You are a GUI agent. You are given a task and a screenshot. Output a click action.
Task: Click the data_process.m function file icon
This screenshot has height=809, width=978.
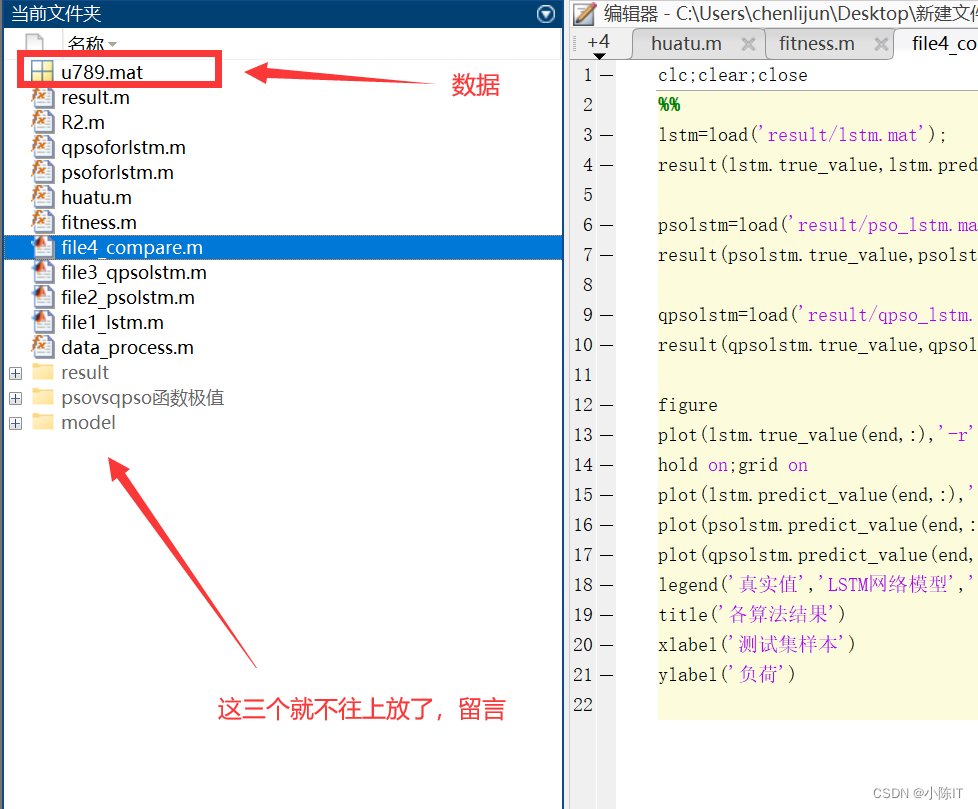coord(42,347)
